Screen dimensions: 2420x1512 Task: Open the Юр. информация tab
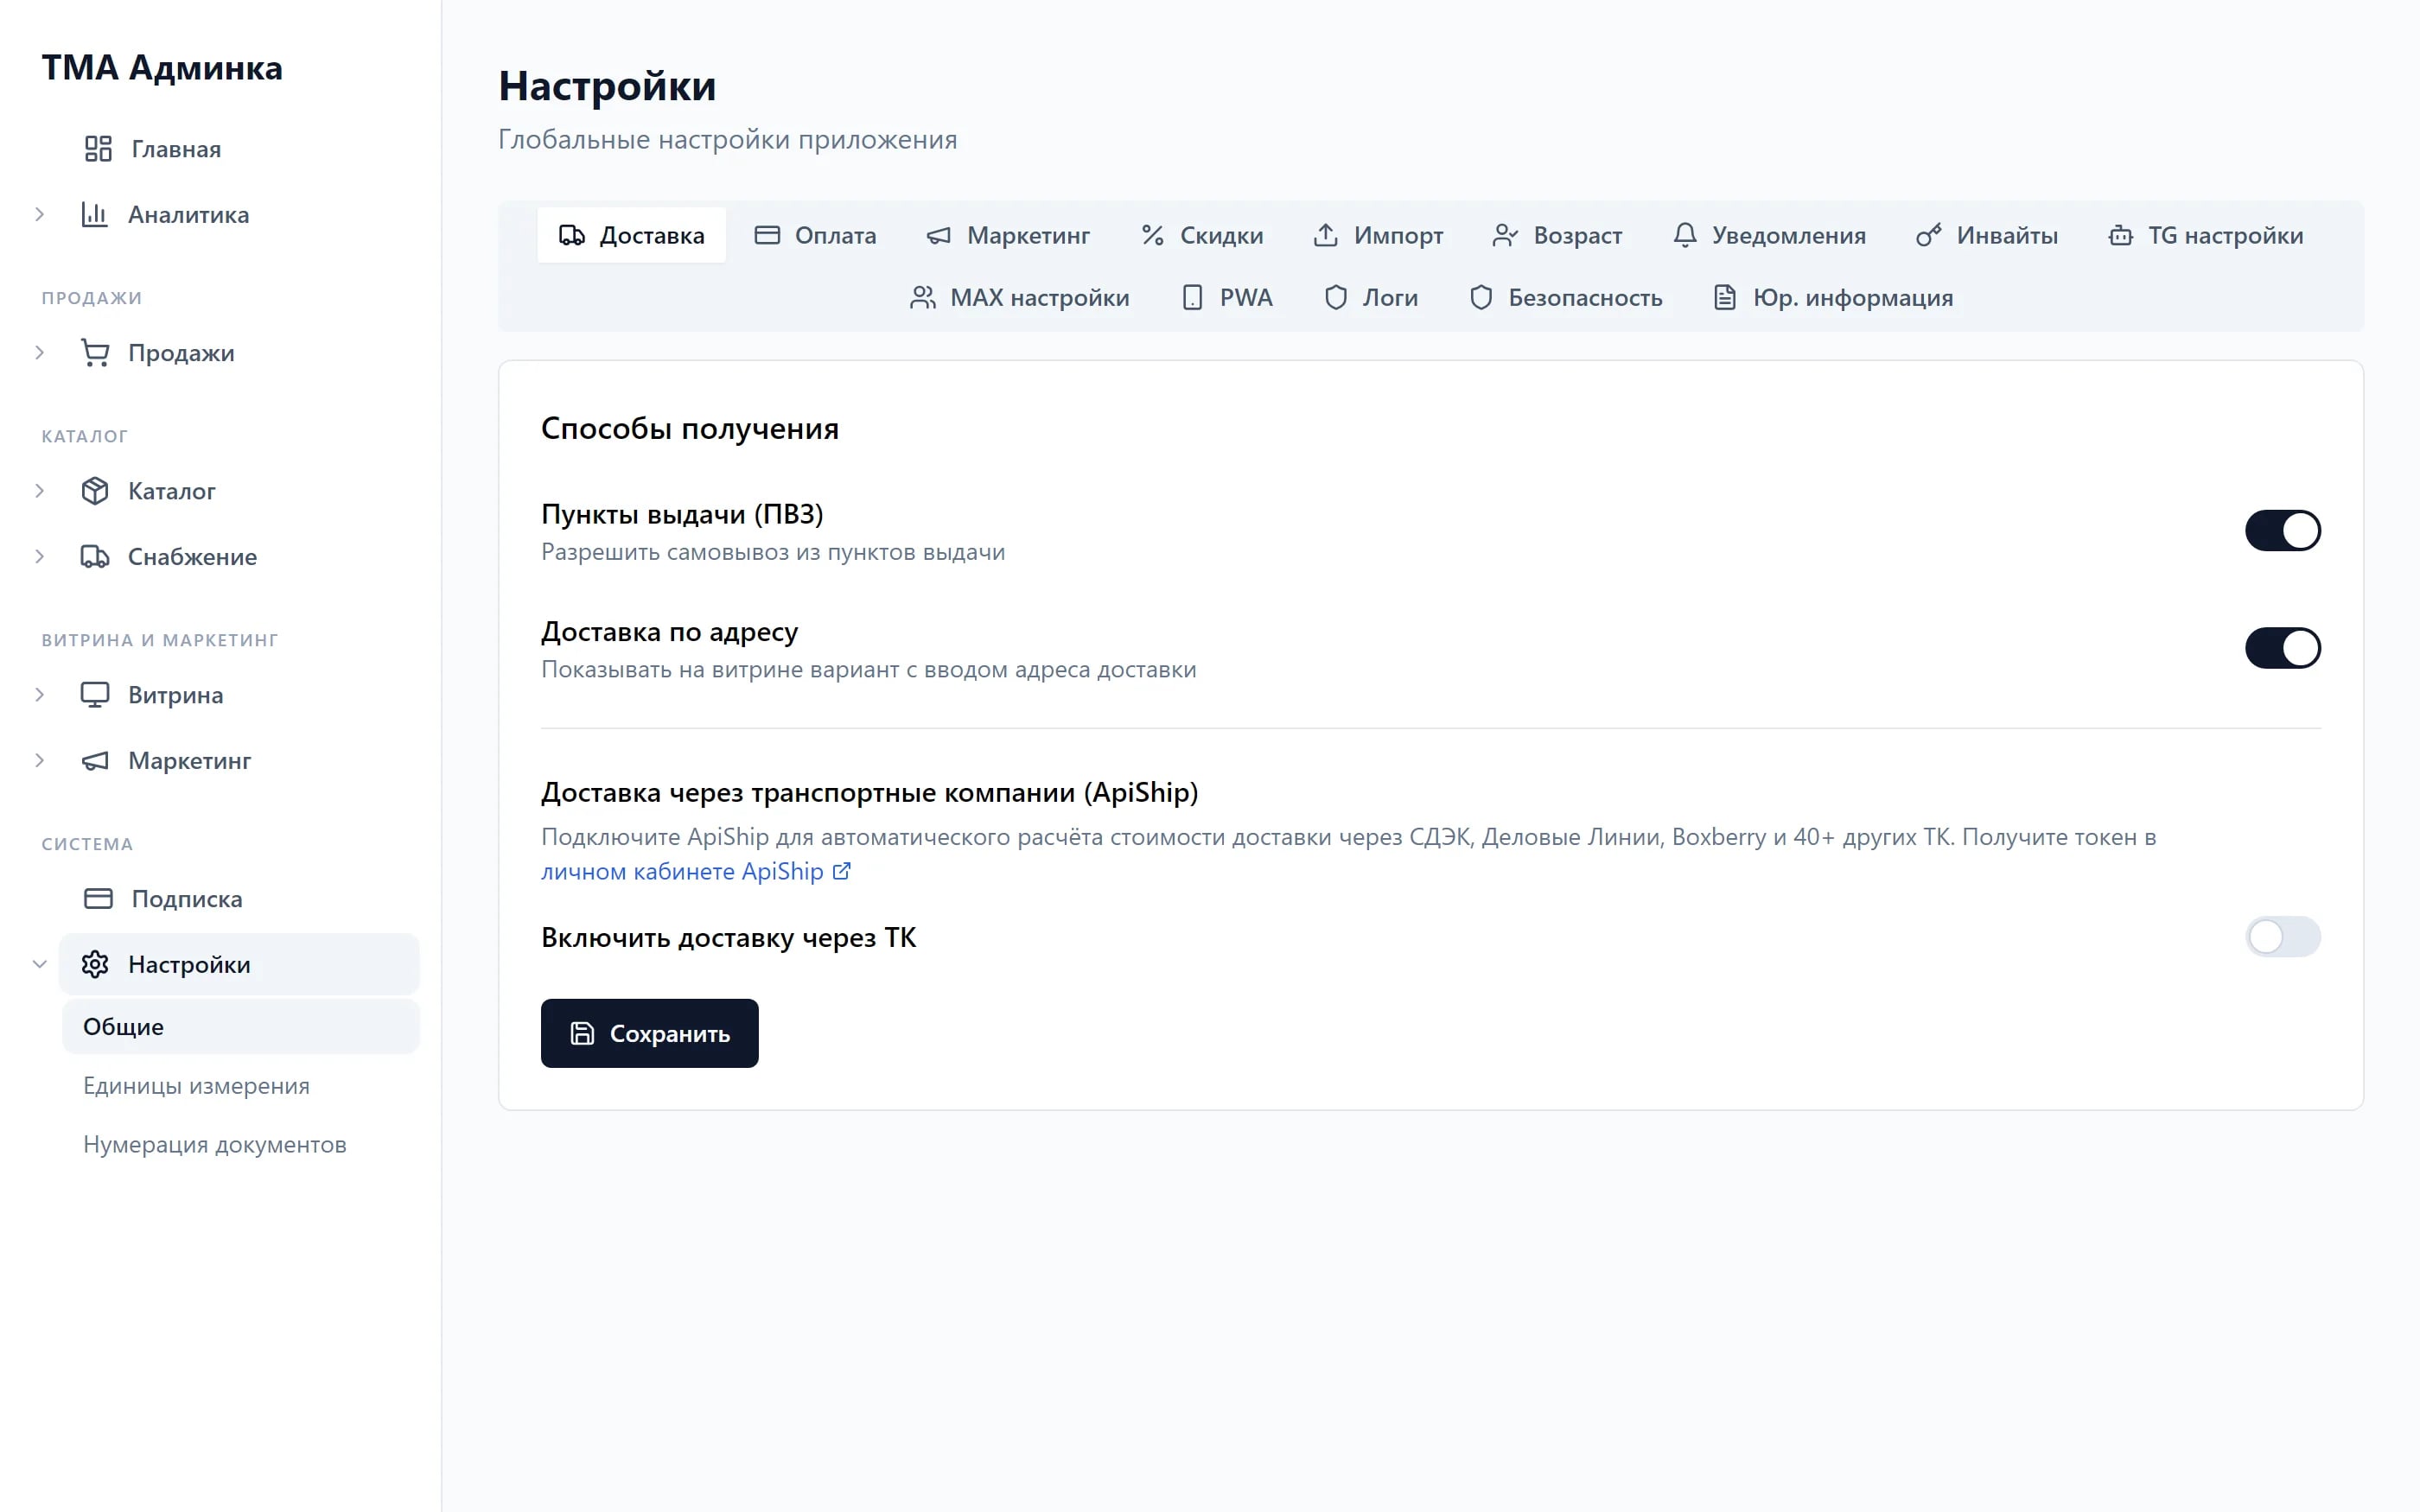(1833, 298)
